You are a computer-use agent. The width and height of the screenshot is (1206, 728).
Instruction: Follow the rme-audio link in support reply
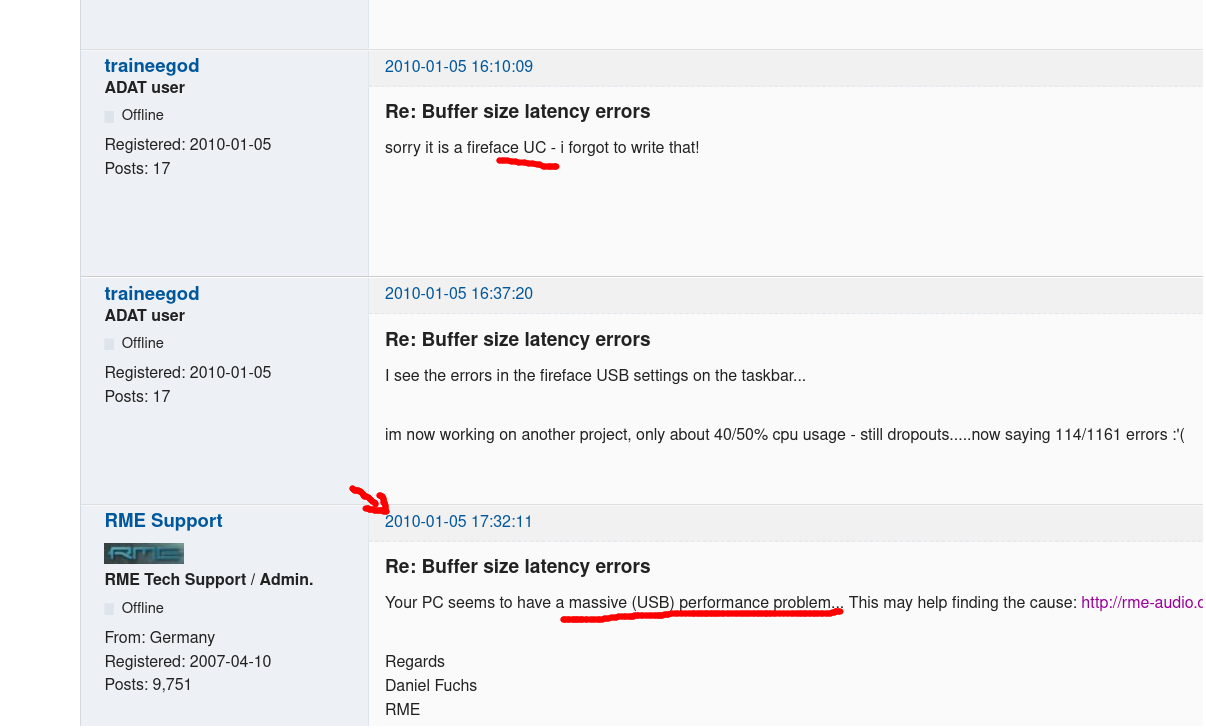pyautogui.click(x=1142, y=603)
